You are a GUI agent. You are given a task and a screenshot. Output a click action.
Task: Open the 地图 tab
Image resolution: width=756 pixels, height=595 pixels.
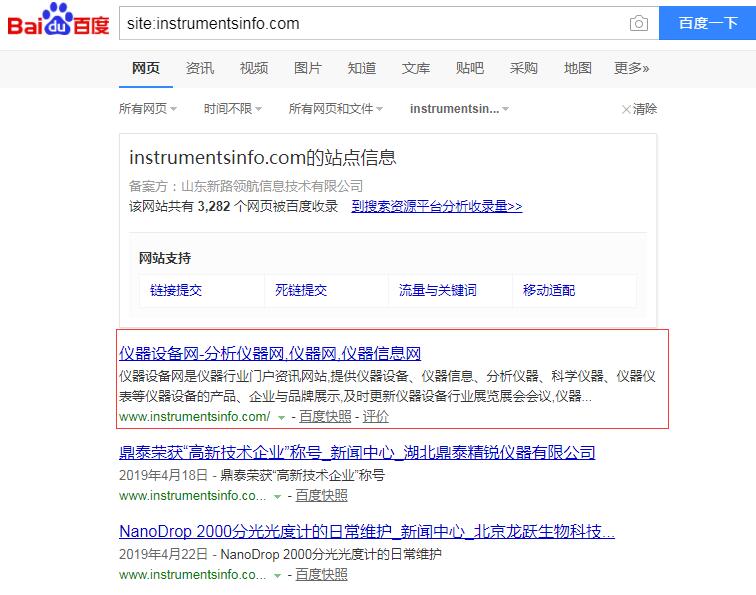click(578, 68)
